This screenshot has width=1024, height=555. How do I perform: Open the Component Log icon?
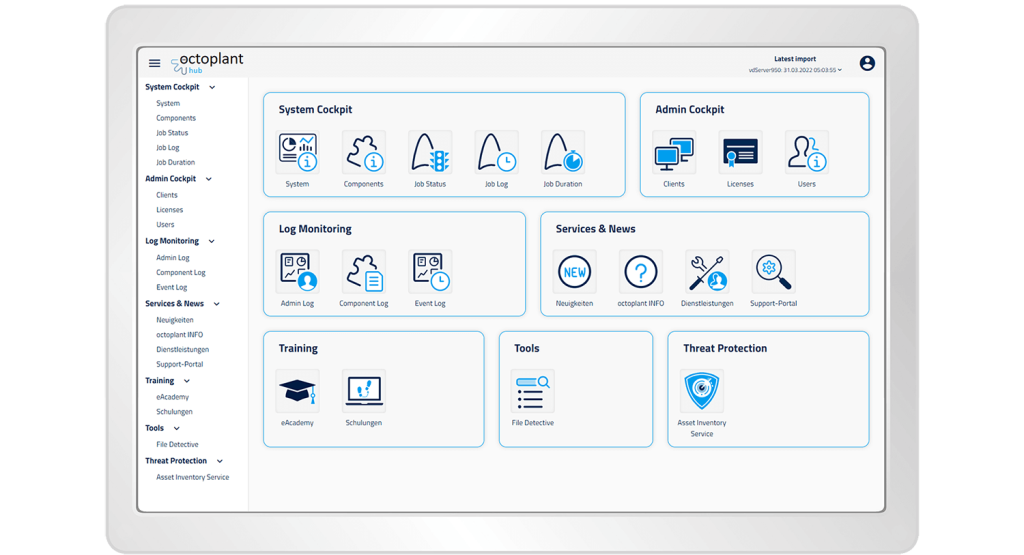(x=364, y=272)
